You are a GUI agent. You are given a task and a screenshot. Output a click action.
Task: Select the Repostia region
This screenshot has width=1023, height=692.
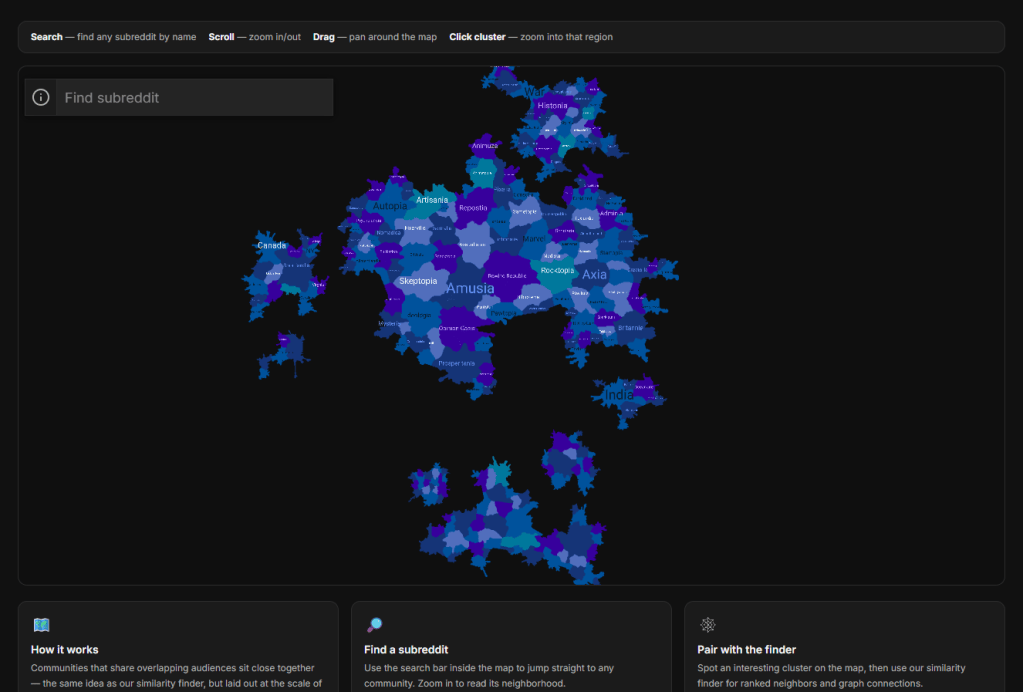pyautogui.click(x=473, y=208)
